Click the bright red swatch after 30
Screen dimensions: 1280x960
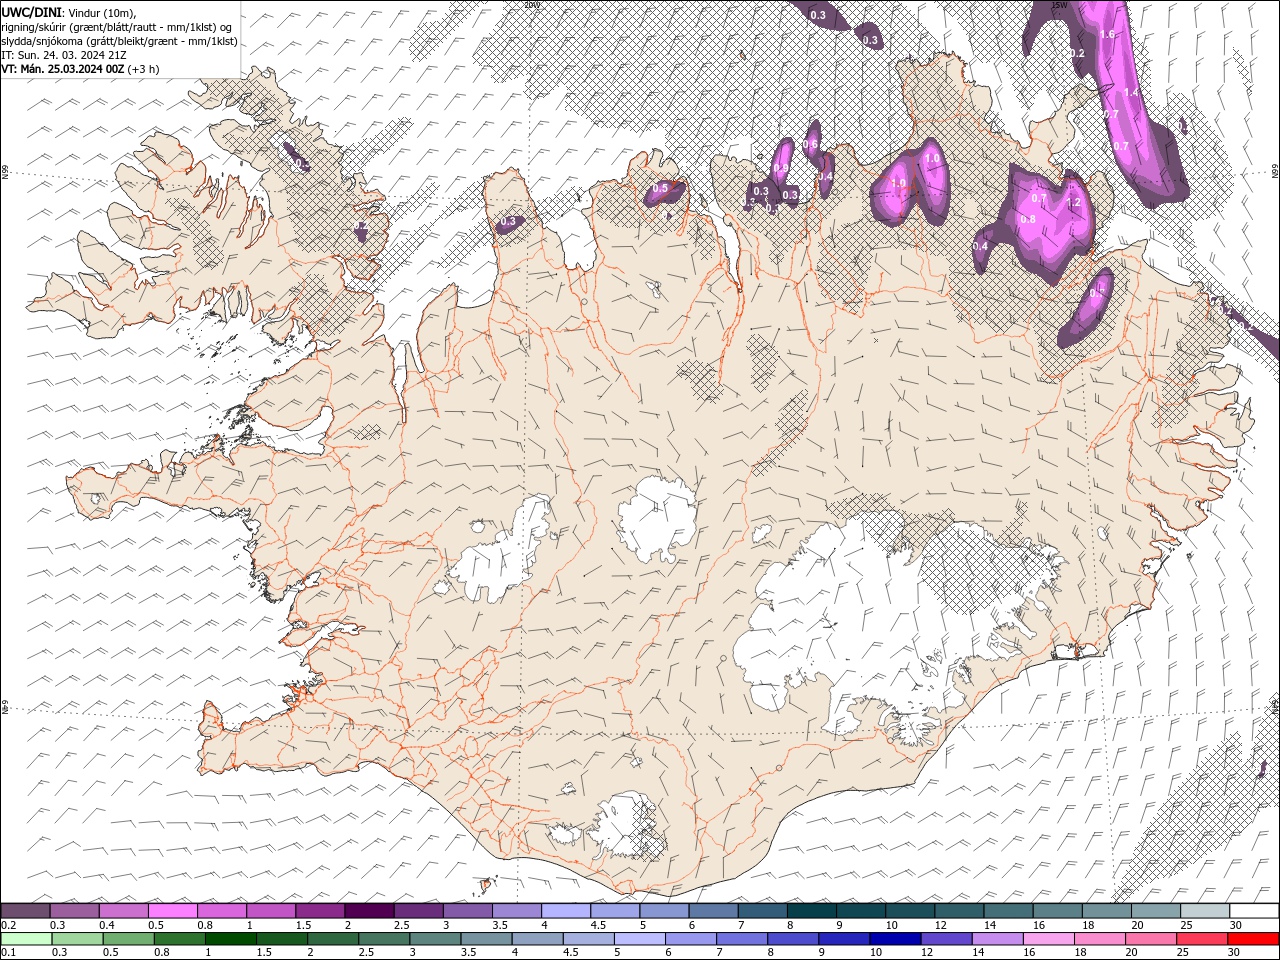[x=1254, y=939]
